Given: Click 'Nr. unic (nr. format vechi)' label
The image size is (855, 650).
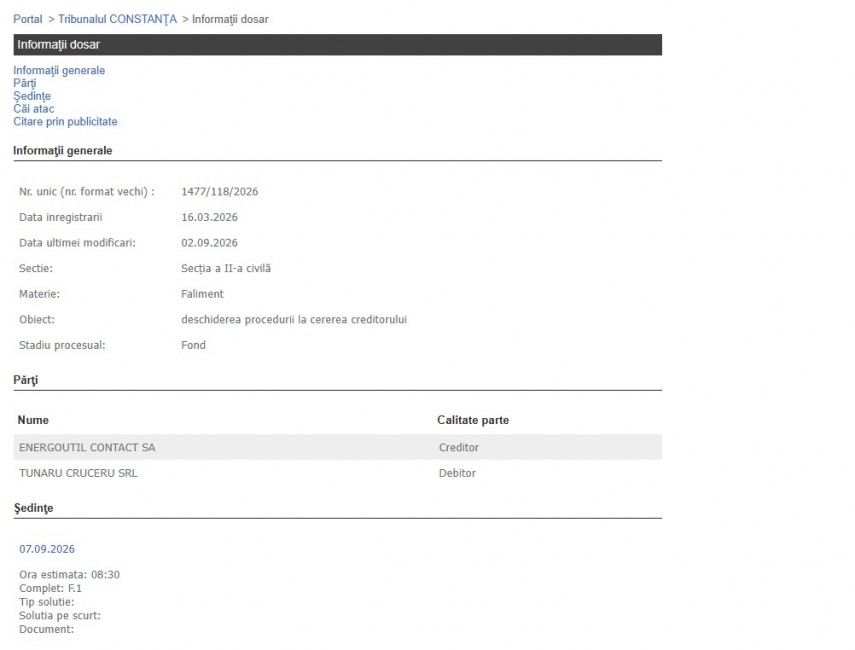Looking at the screenshot, I should (87, 191).
